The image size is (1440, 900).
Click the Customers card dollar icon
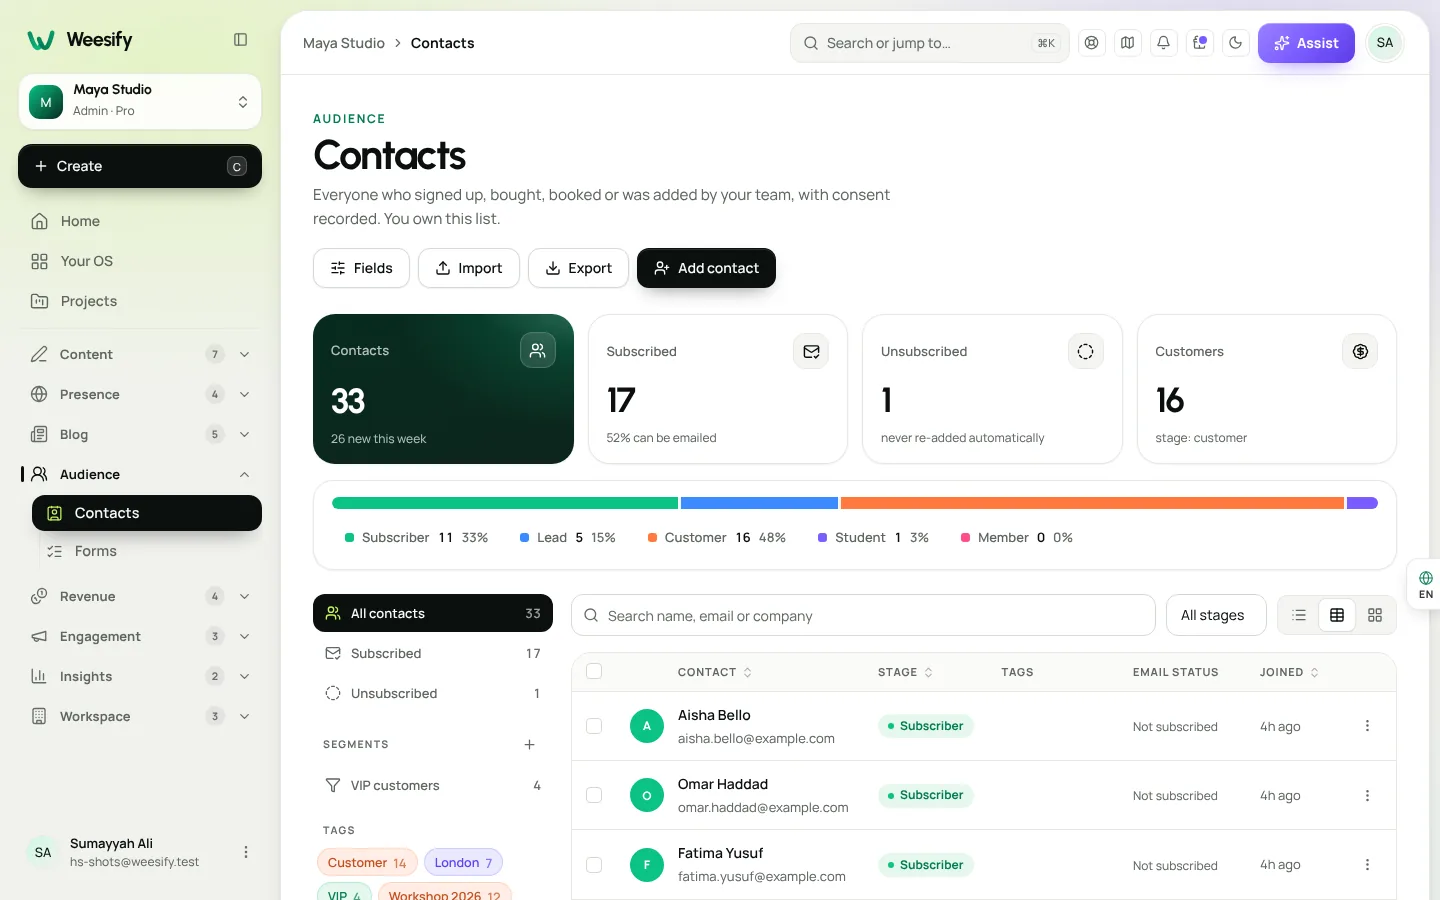(x=1360, y=351)
